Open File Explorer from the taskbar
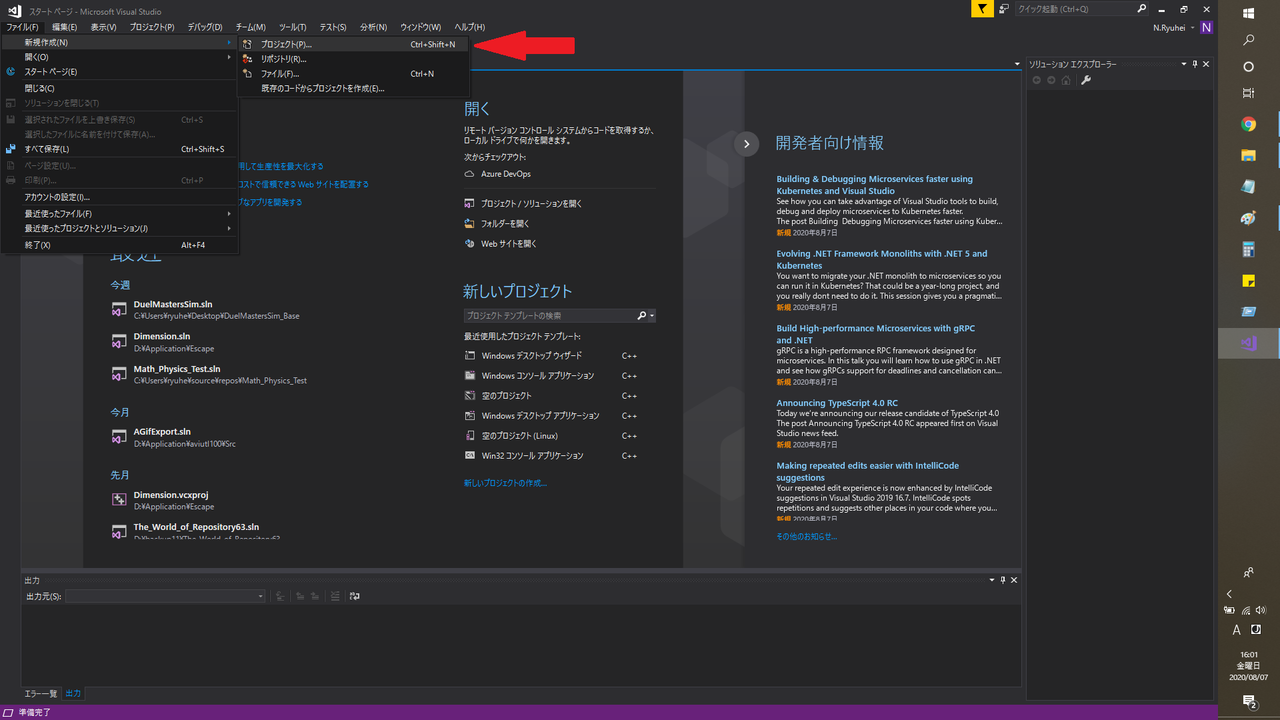The height and width of the screenshot is (720, 1280). coord(1248,156)
